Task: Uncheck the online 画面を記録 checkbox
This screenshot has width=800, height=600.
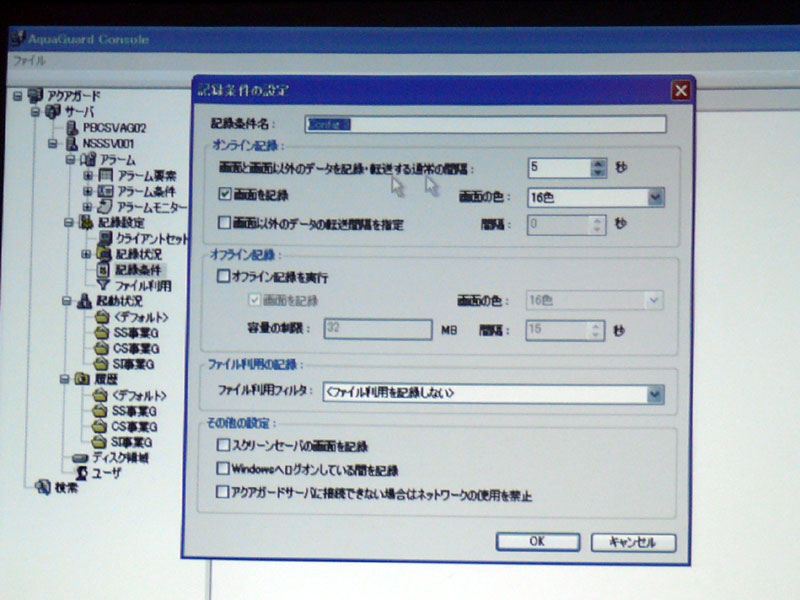Action: click(224, 198)
